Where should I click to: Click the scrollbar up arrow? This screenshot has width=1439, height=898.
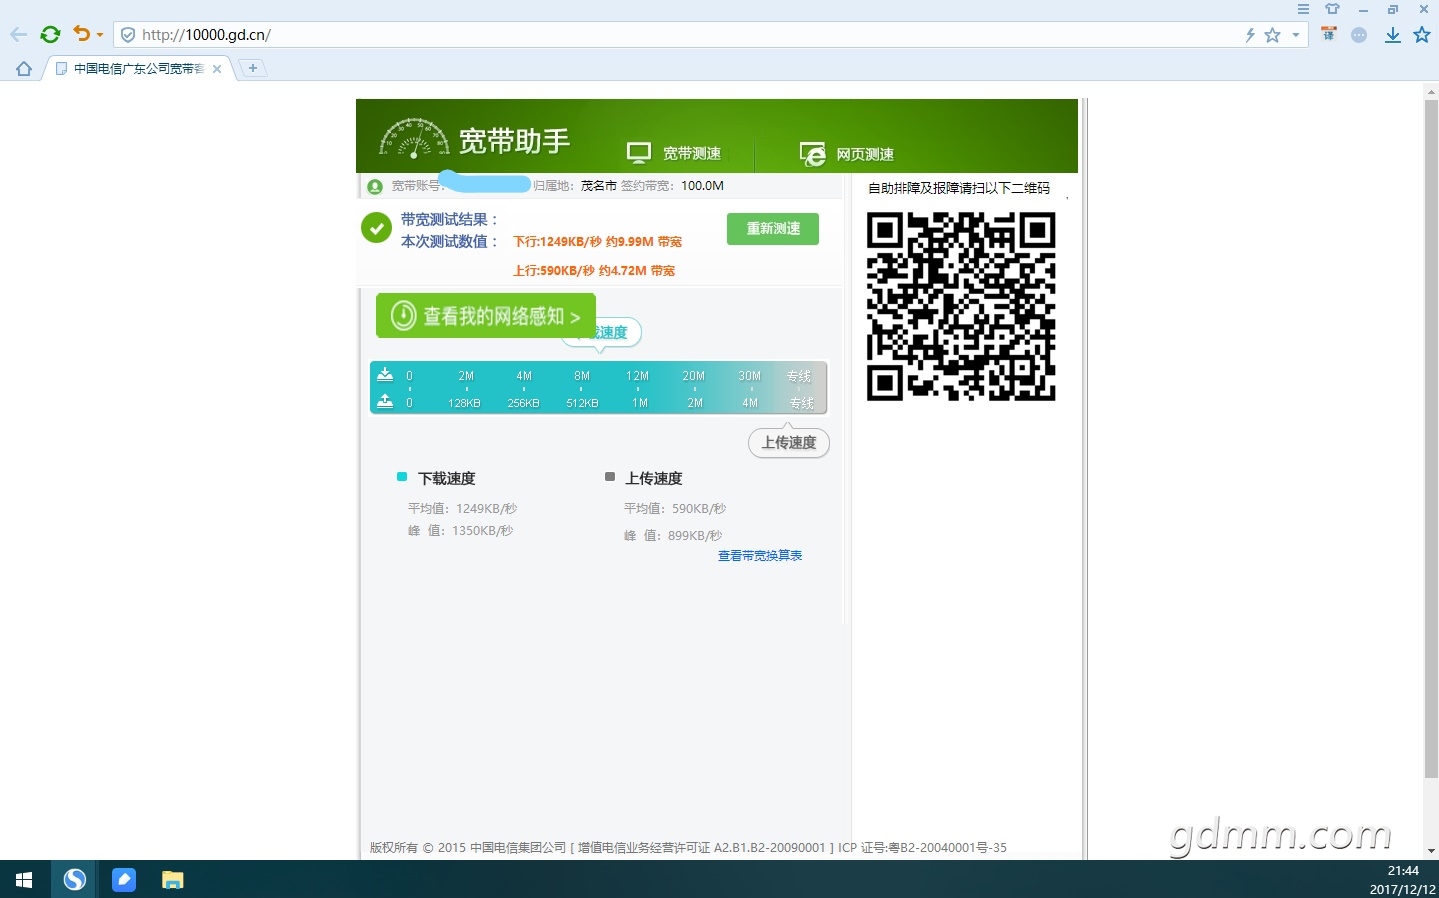(x=1431, y=92)
